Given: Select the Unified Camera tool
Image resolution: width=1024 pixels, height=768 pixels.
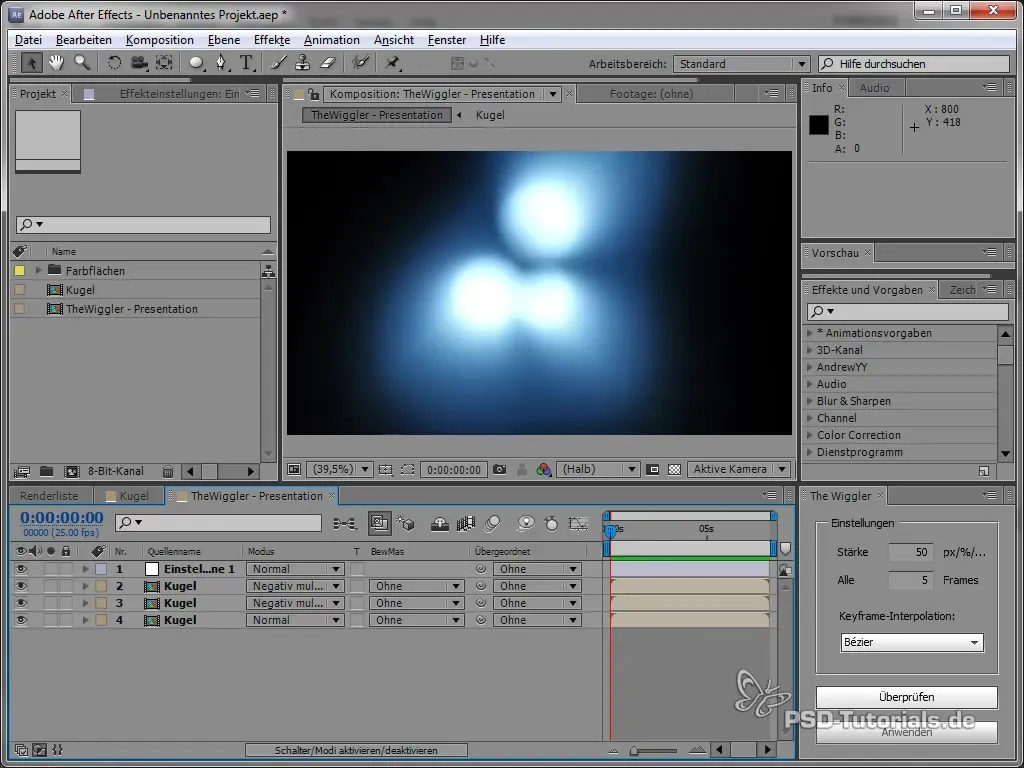Looking at the screenshot, I should pos(139,63).
